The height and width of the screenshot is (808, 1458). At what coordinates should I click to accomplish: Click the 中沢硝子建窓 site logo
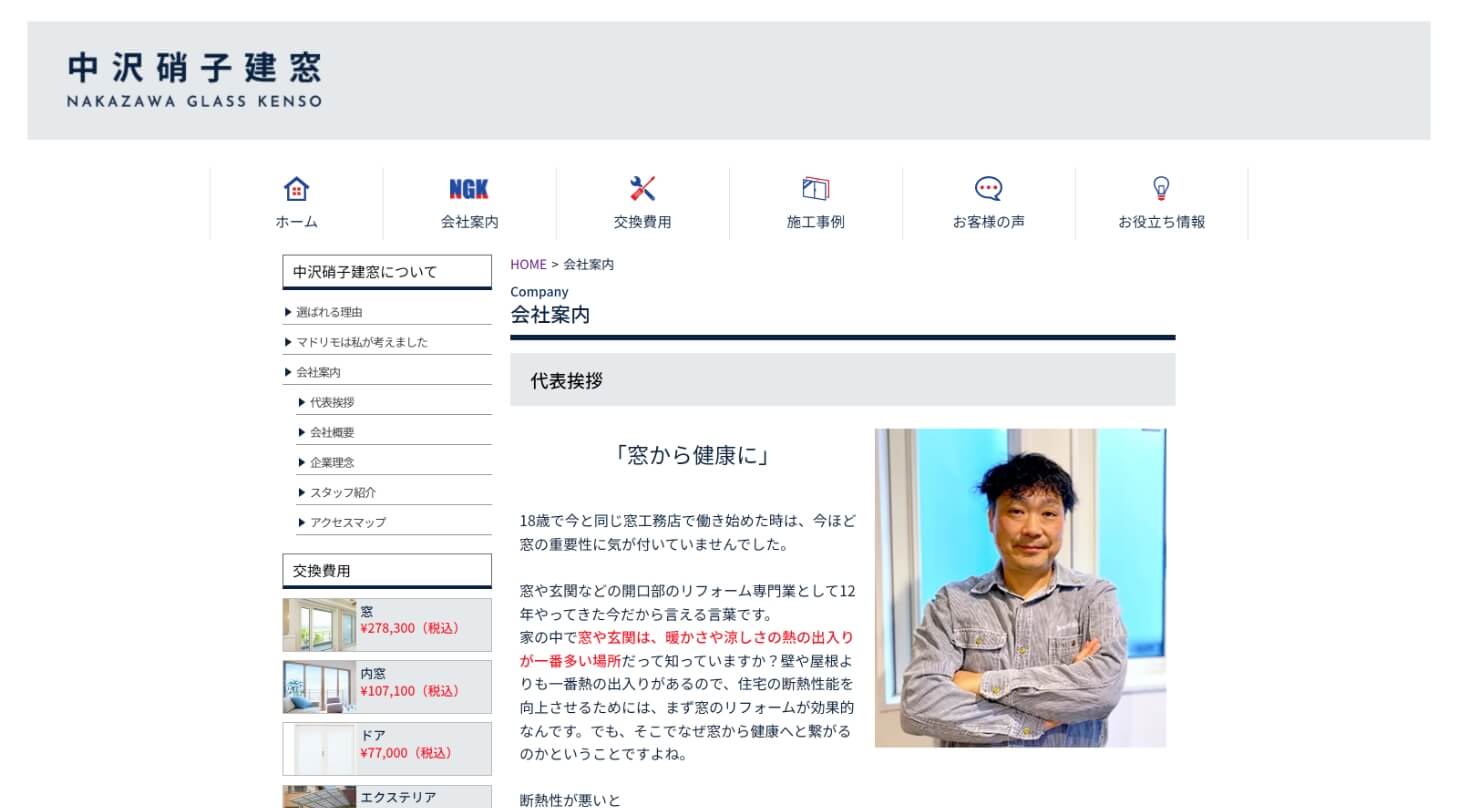[195, 79]
